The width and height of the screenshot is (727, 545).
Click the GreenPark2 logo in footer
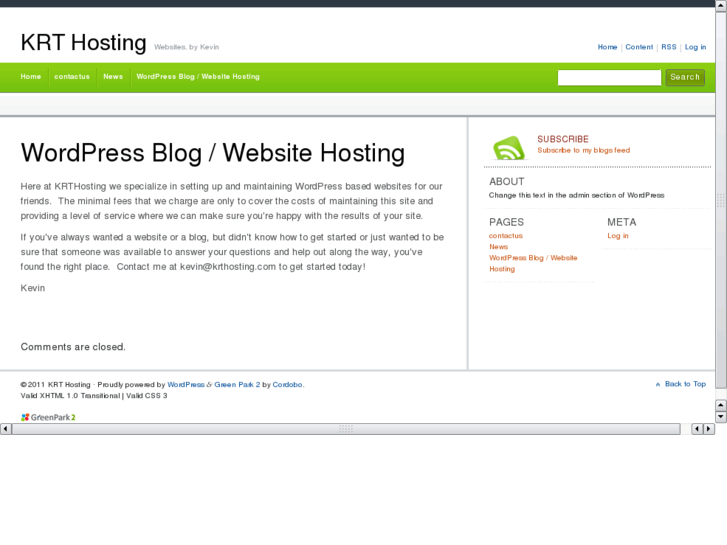coord(48,417)
